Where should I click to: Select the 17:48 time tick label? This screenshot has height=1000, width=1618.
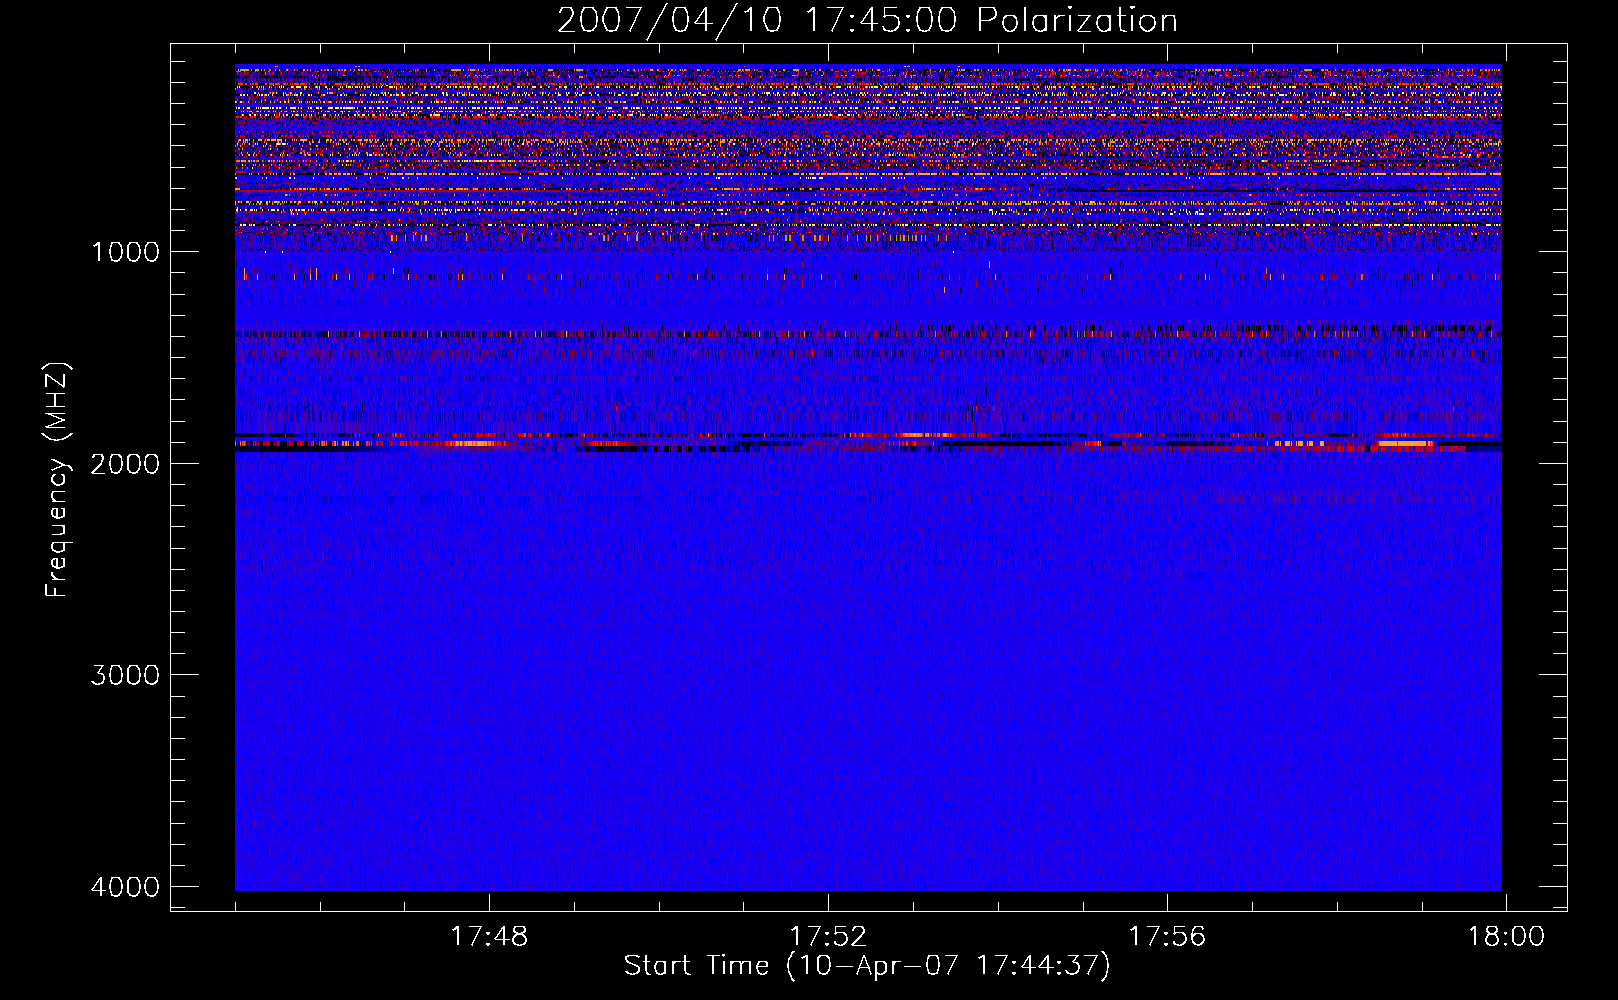489,937
